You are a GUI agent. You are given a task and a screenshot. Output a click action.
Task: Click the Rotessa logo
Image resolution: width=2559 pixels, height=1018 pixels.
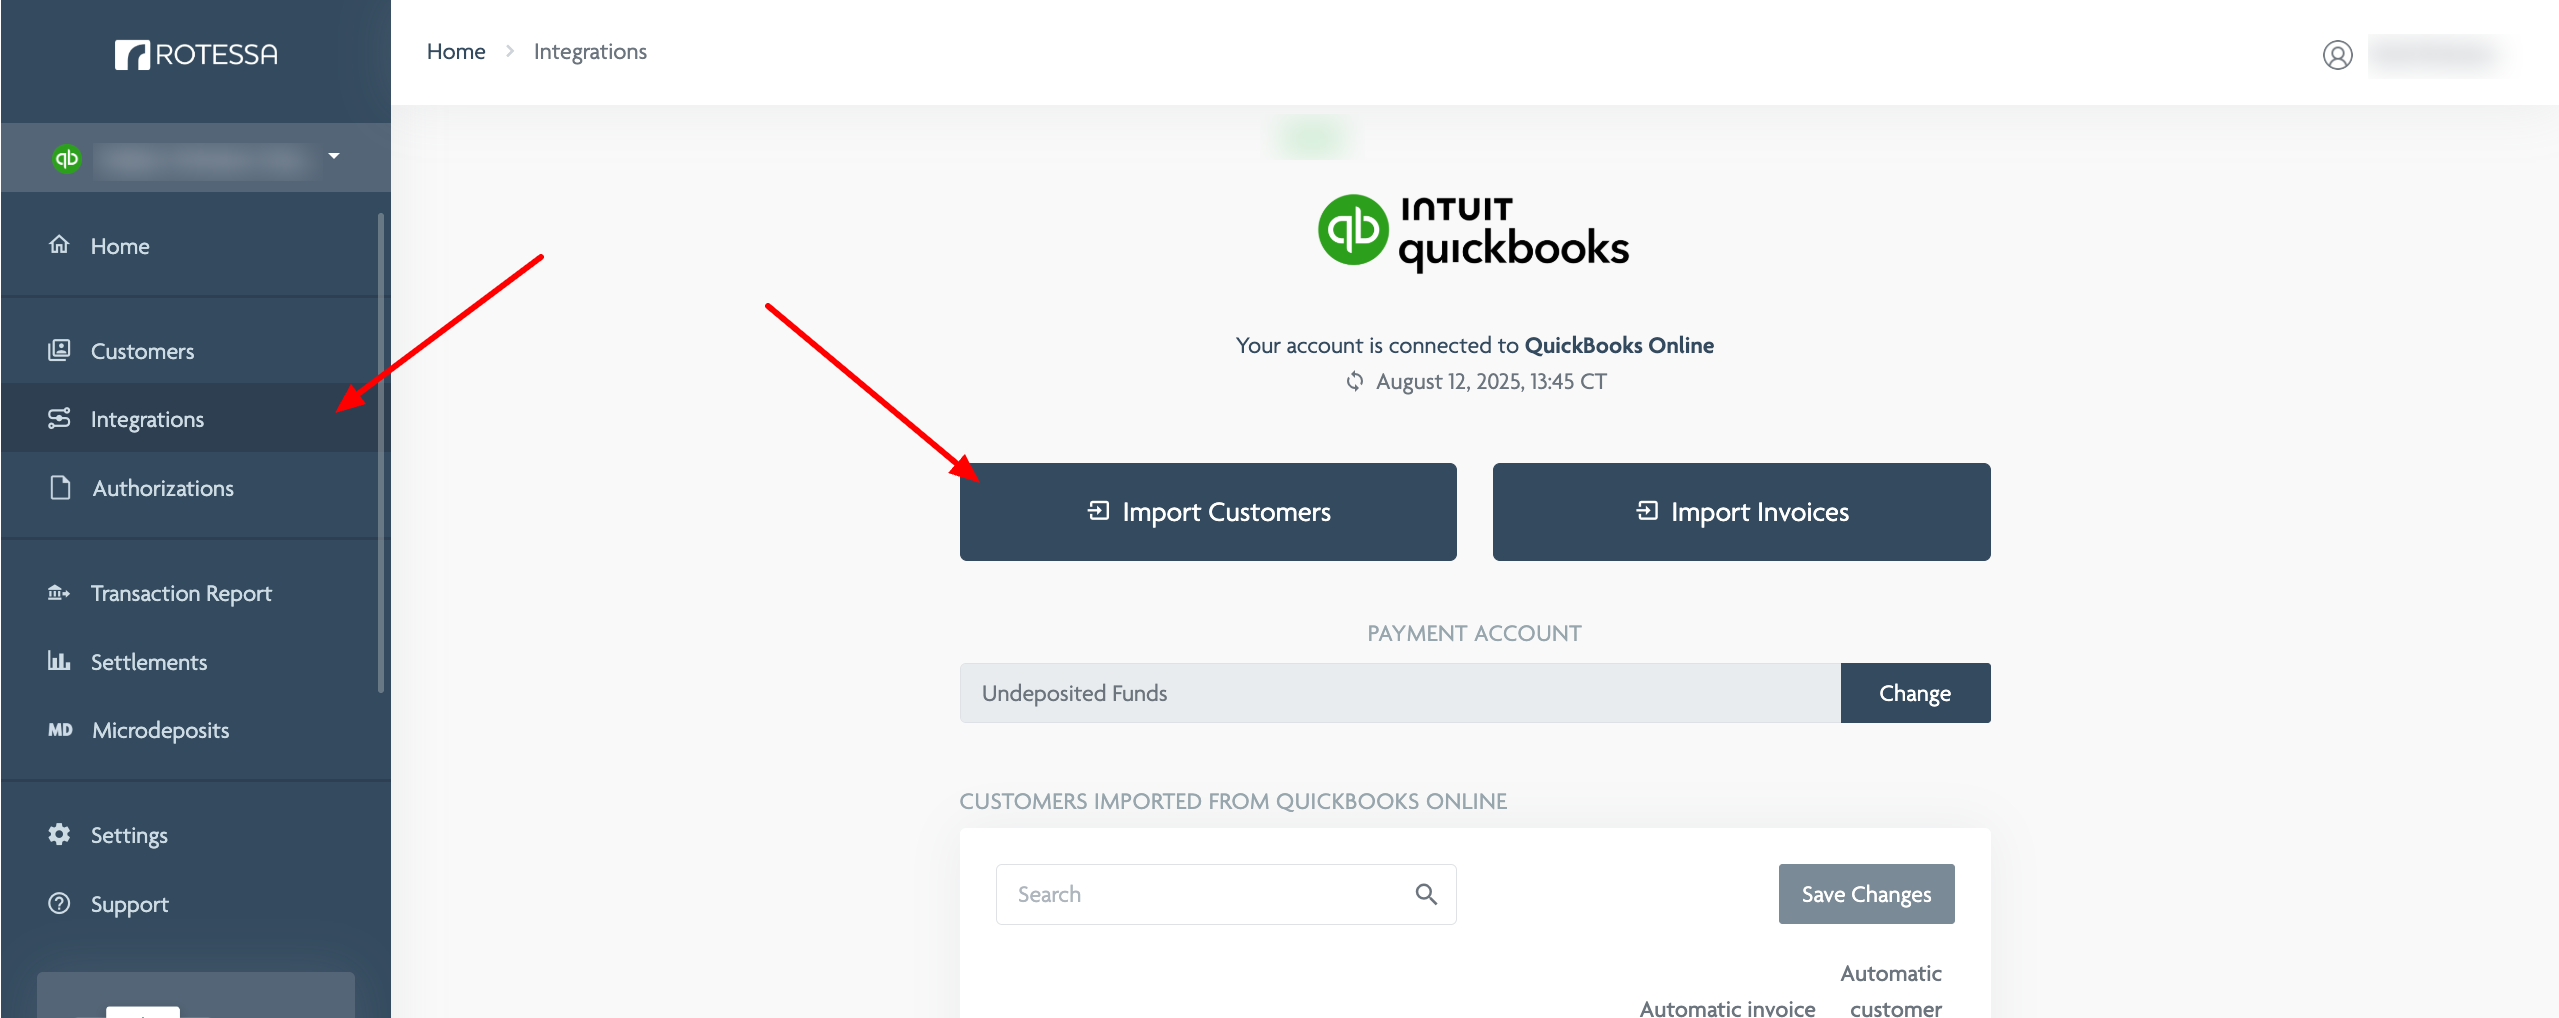click(x=196, y=54)
